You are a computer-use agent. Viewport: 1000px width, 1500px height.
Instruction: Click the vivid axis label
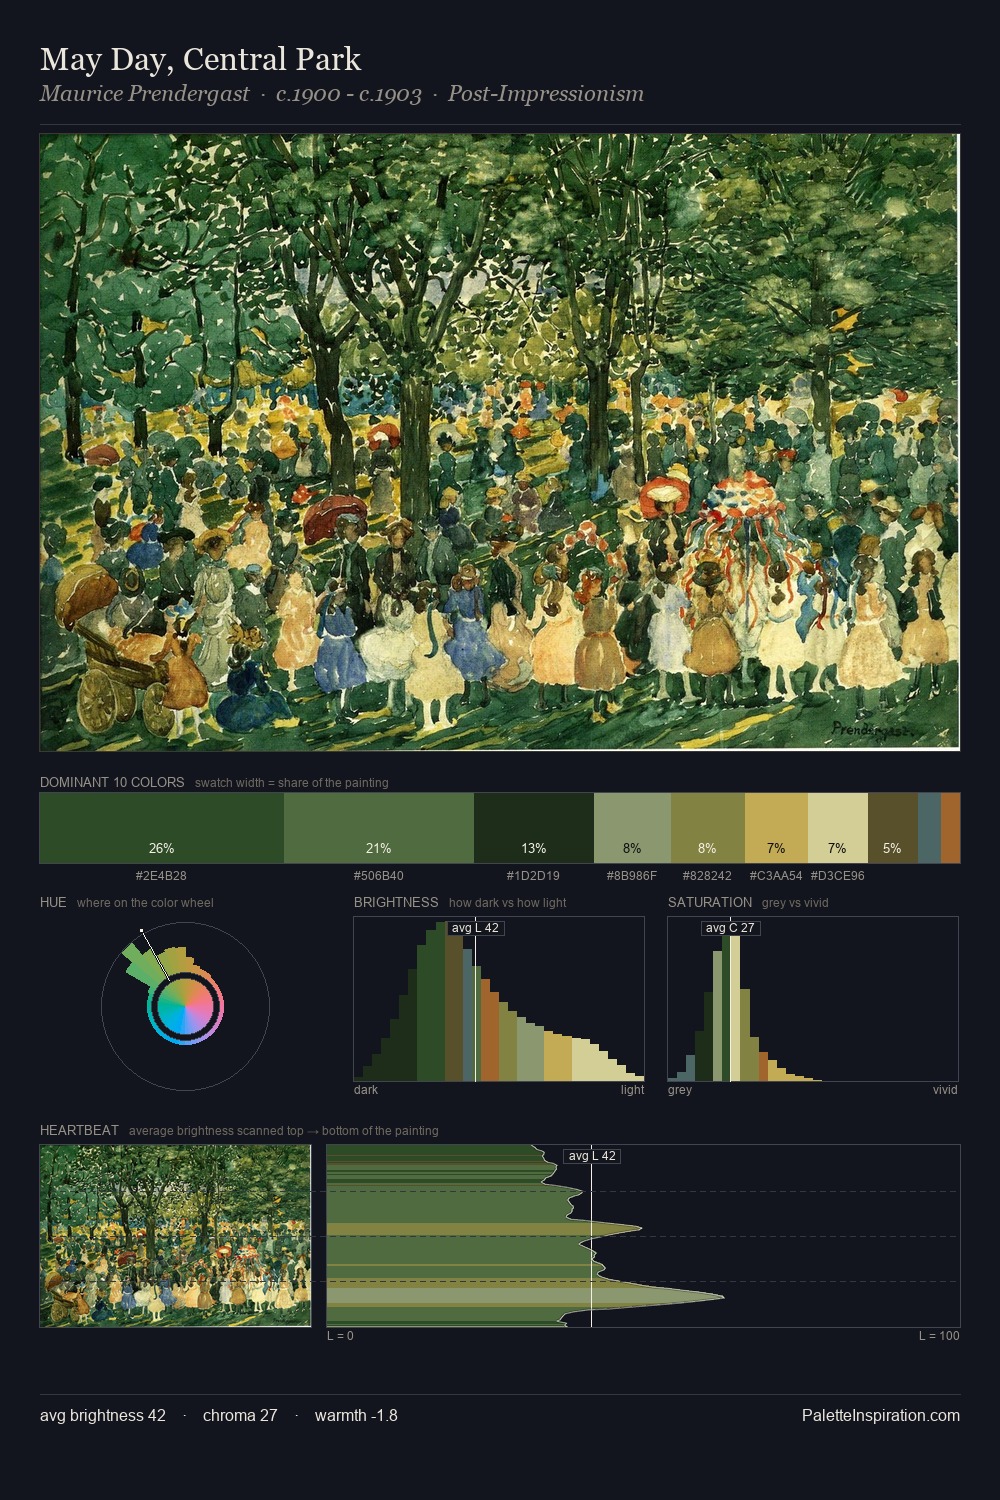point(945,1090)
